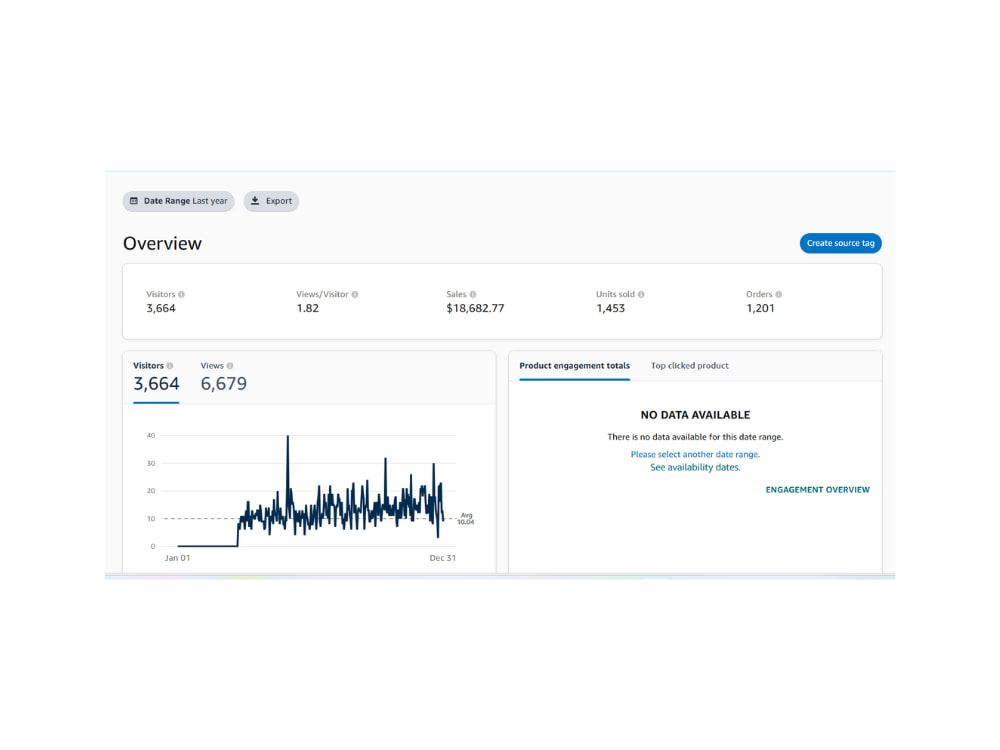Click the Overview heading
The image size is (1000, 750).
tap(162, 244)
